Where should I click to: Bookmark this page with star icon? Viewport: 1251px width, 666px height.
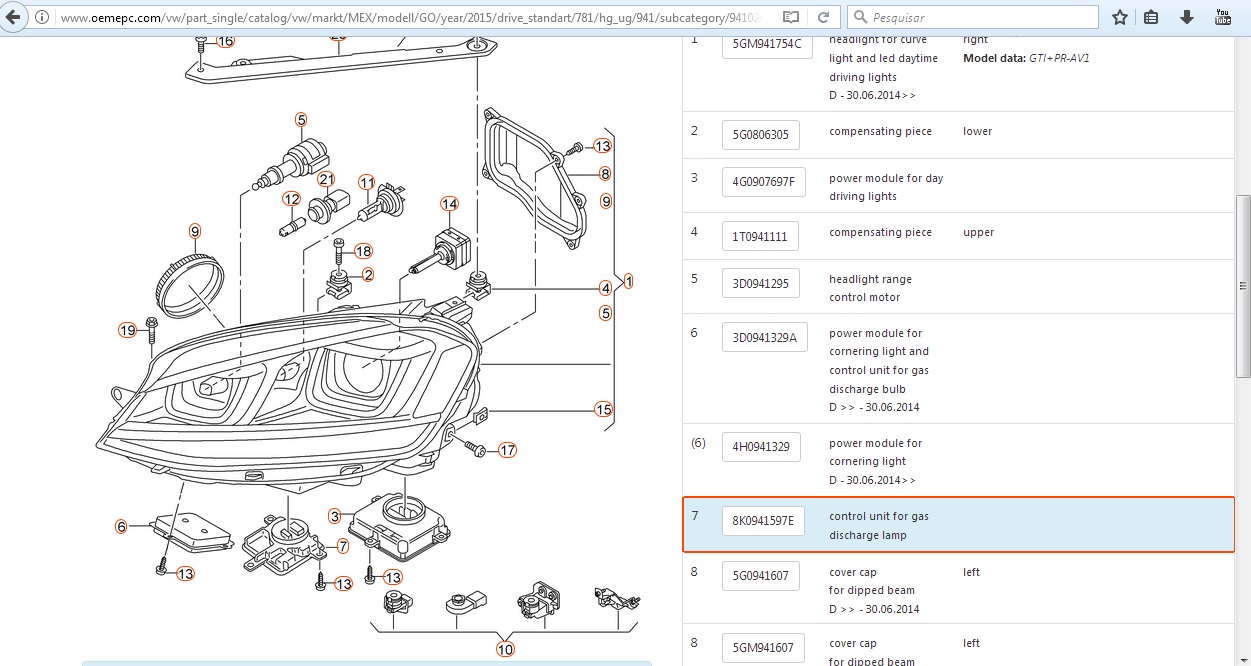pyautogui.click(x=1120, y=17)
